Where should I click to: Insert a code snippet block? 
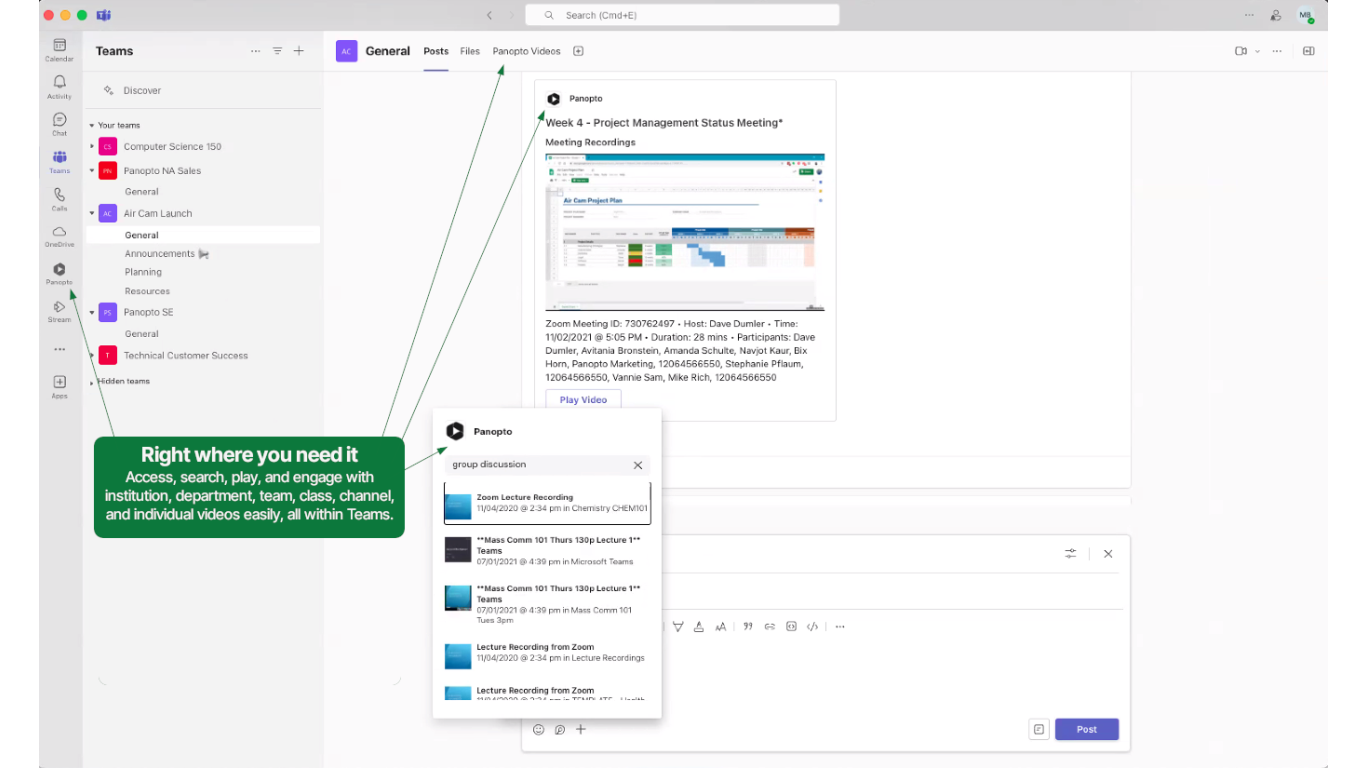791,627
